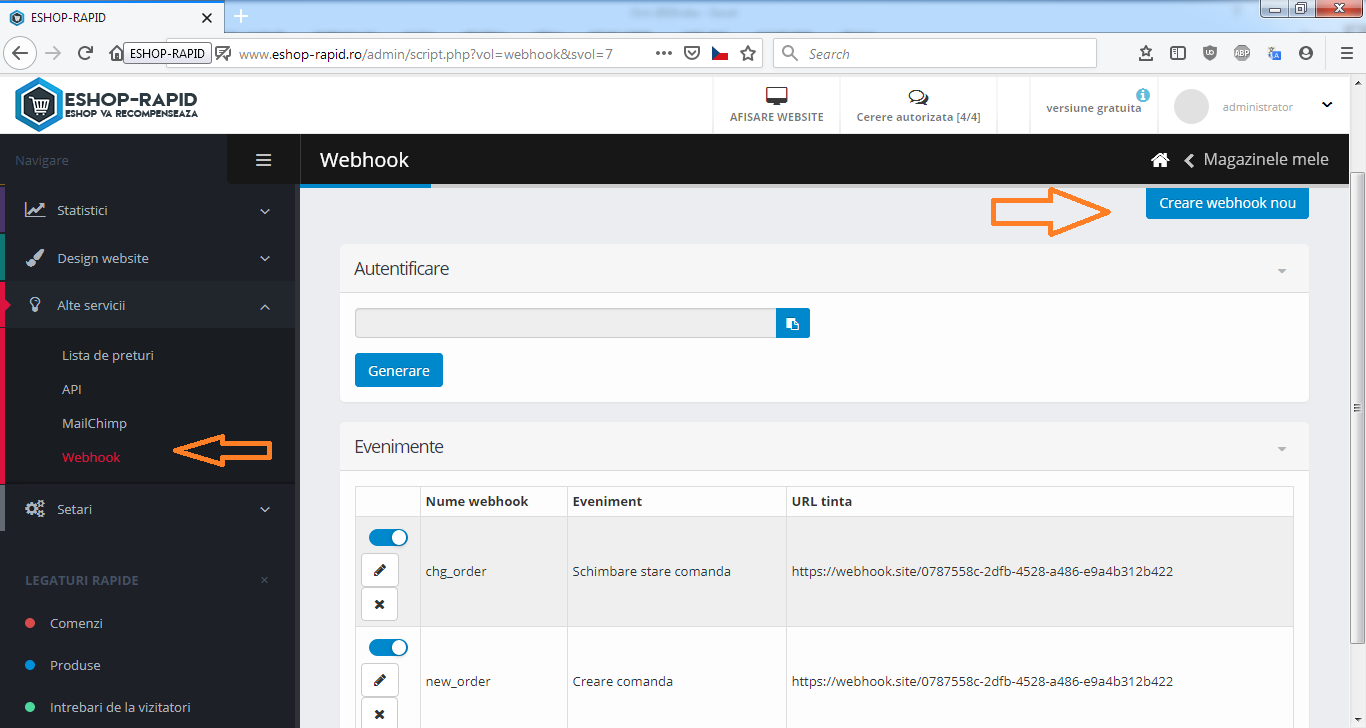Delete the chg_order webhook with the X icon
The height and width of the screenshot is (728, 1366).
(379, 604)
